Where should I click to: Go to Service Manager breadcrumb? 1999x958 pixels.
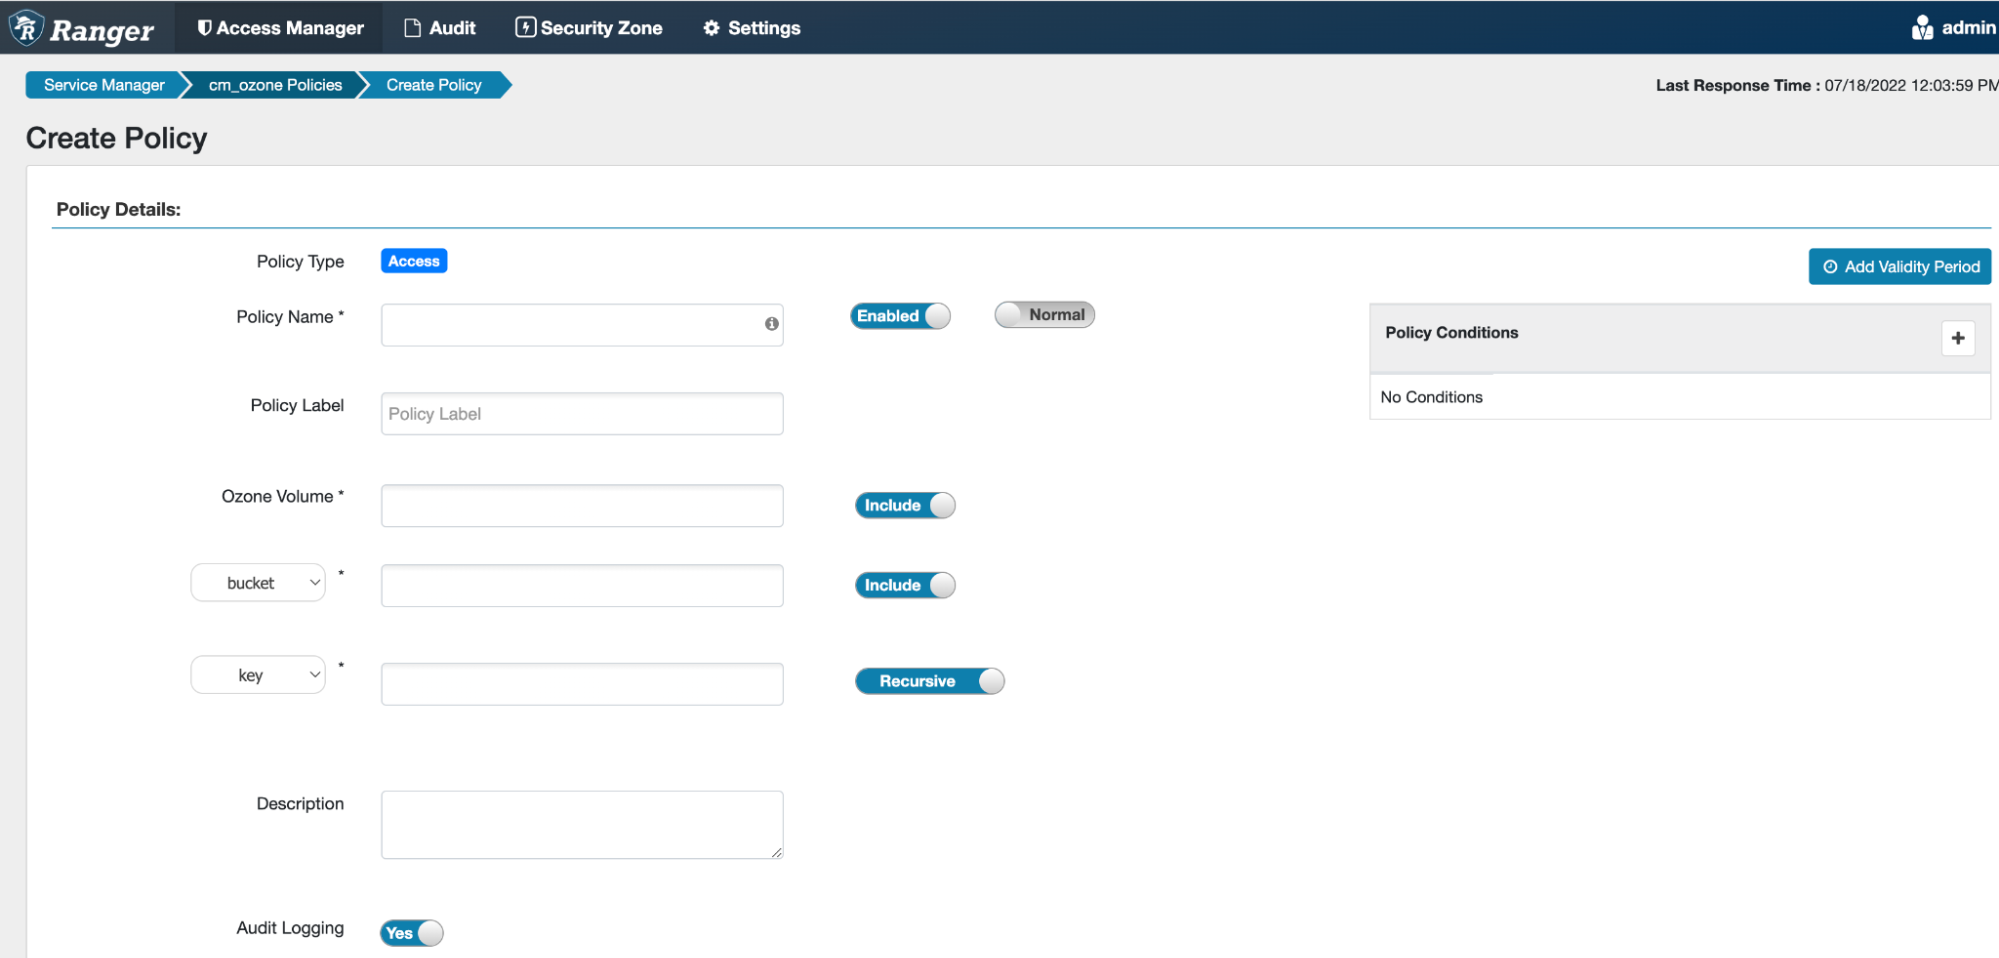pyautogui.click(x=104, y=85)
